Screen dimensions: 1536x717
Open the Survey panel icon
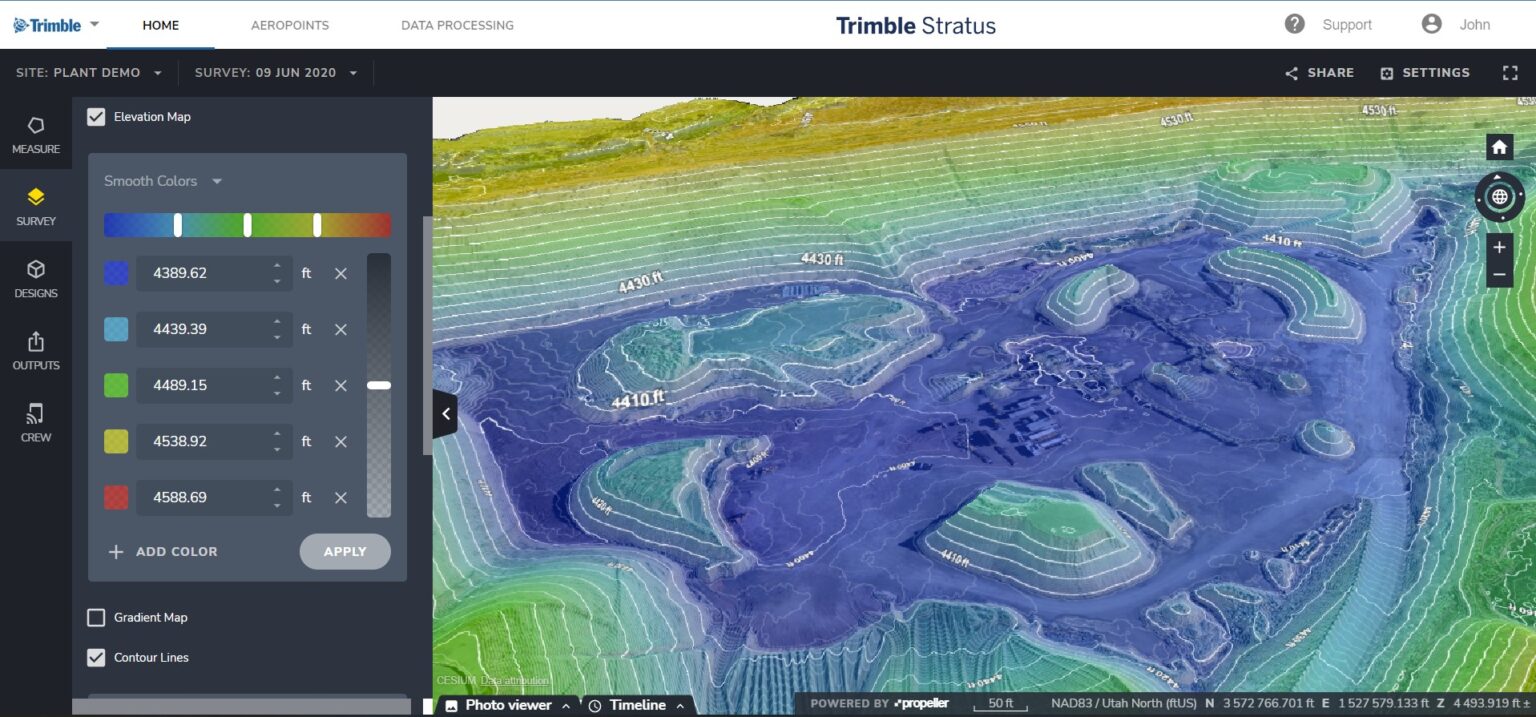tap(36, 205)
